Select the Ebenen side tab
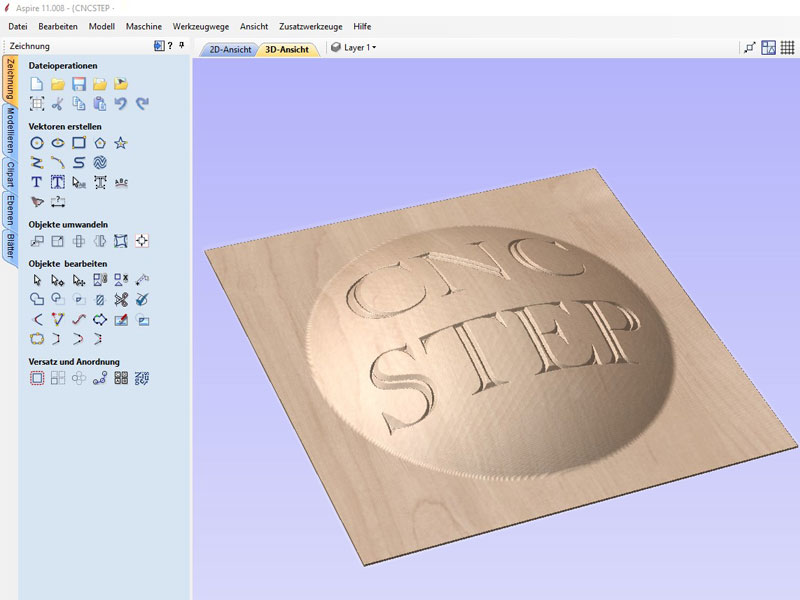The width and height of the screenshot is (800, 600). 10,210
